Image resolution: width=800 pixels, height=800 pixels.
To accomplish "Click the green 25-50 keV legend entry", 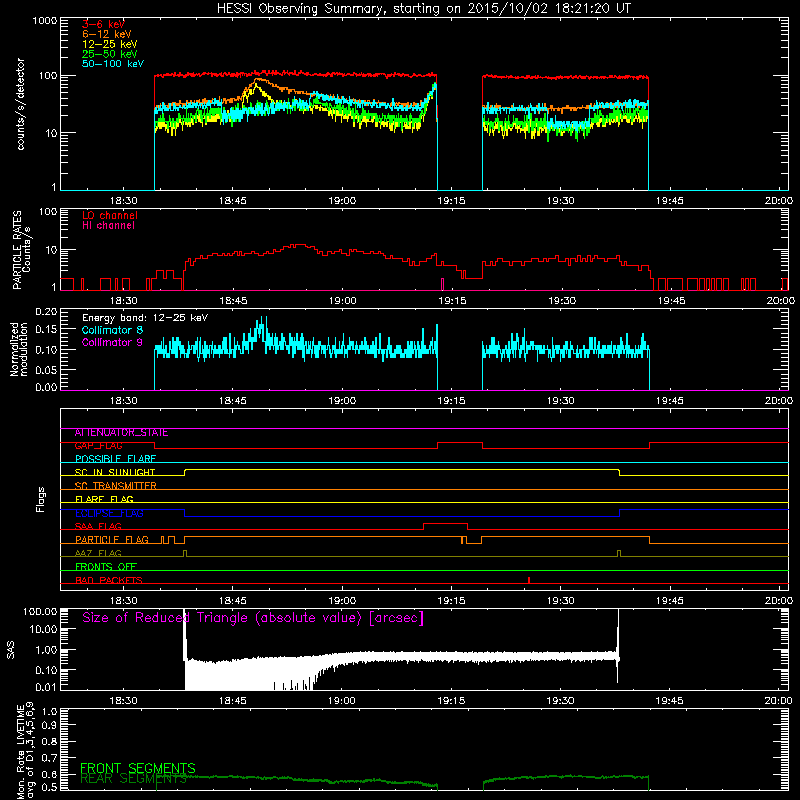I will pyautogui.click(x=110, y=54).
